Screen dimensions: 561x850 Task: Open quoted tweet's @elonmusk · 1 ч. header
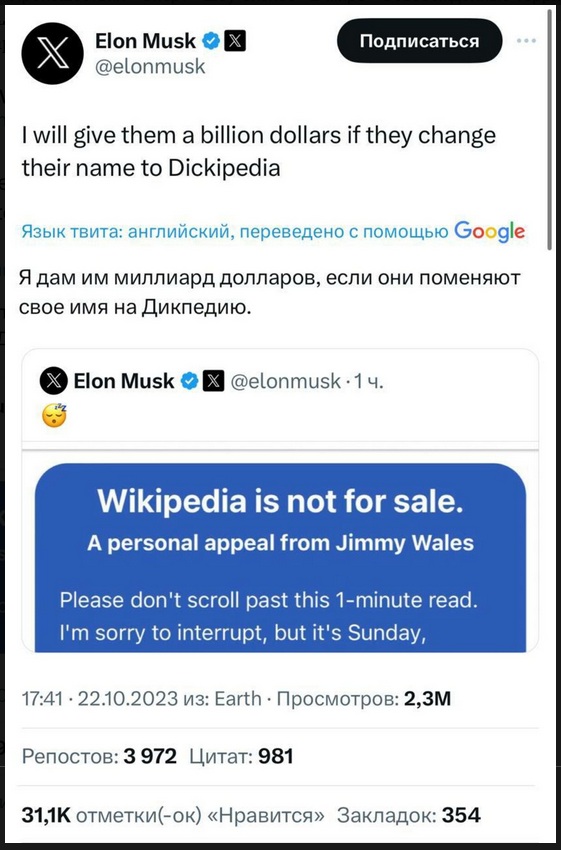[307, 382]
